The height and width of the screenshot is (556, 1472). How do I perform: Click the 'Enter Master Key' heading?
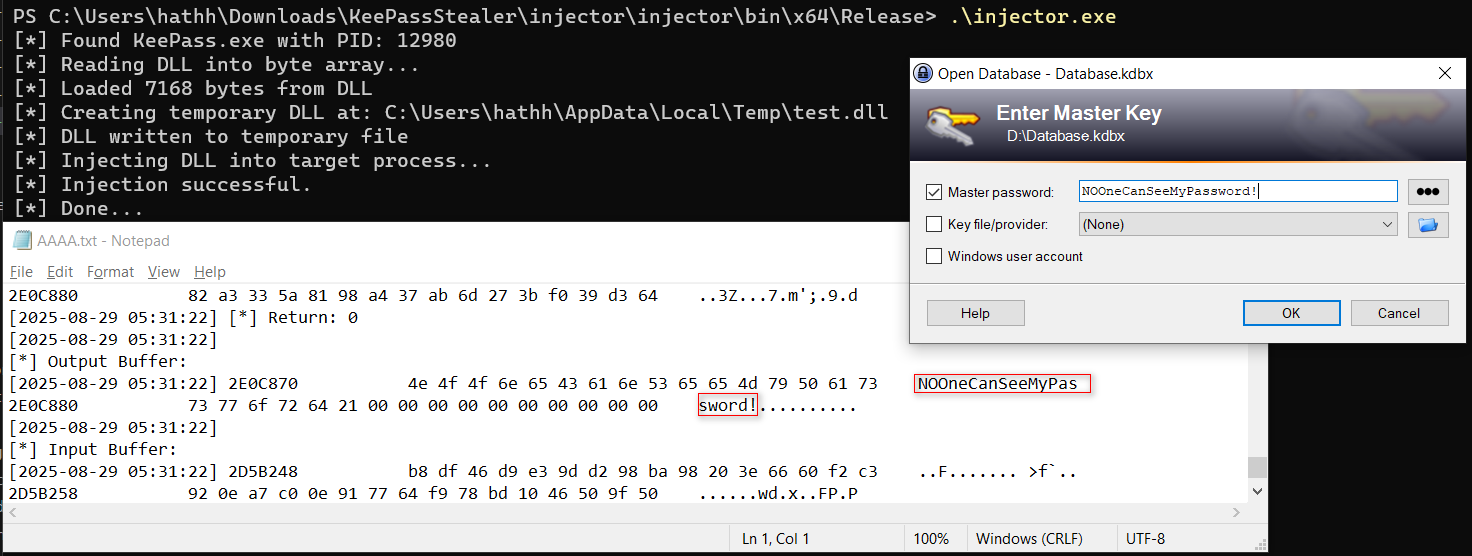(1079, 113)
